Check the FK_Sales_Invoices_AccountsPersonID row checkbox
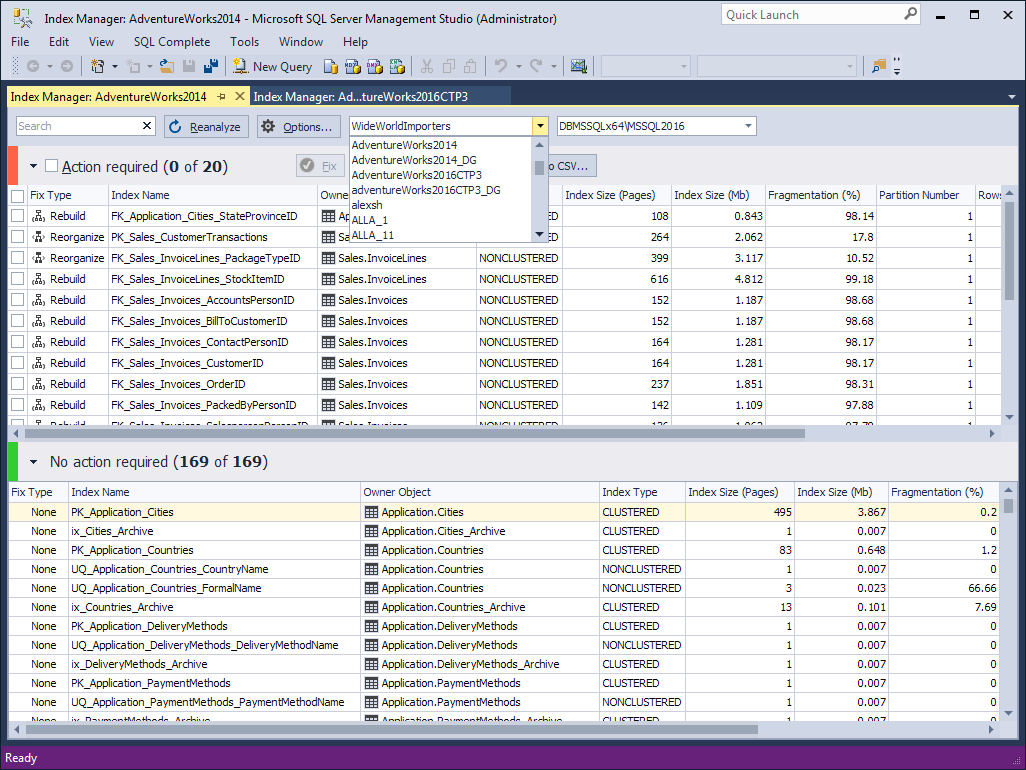The image size is (1026, 770). (18, 300)
